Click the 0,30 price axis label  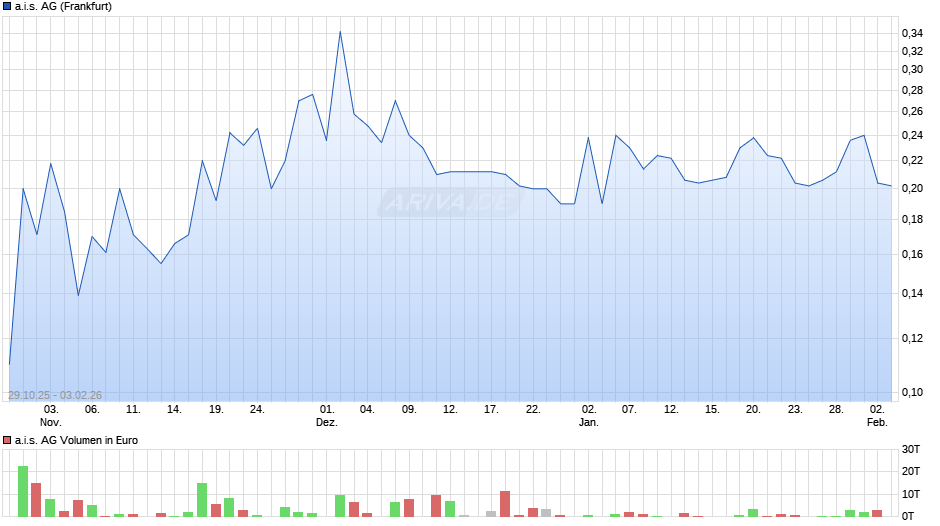click(x=912, y=70)
